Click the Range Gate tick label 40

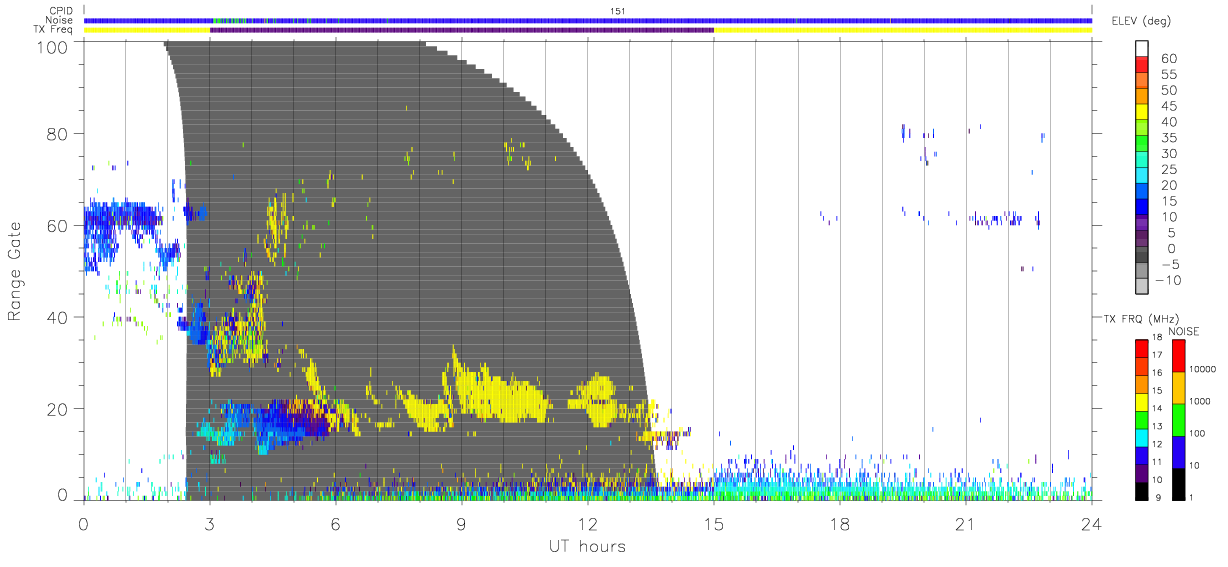57,317
